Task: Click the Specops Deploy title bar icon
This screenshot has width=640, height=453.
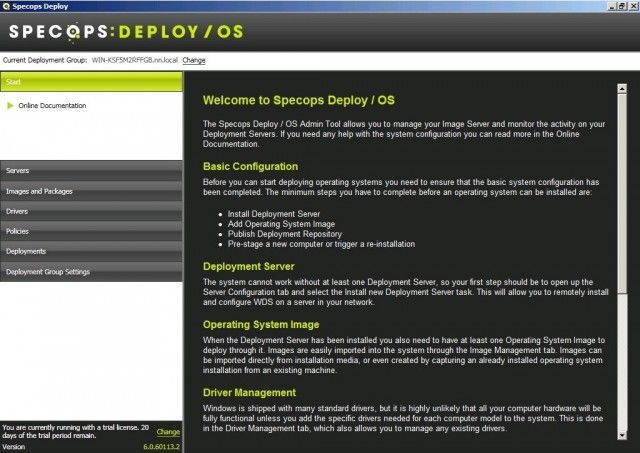Action: [x=6, y=6]
